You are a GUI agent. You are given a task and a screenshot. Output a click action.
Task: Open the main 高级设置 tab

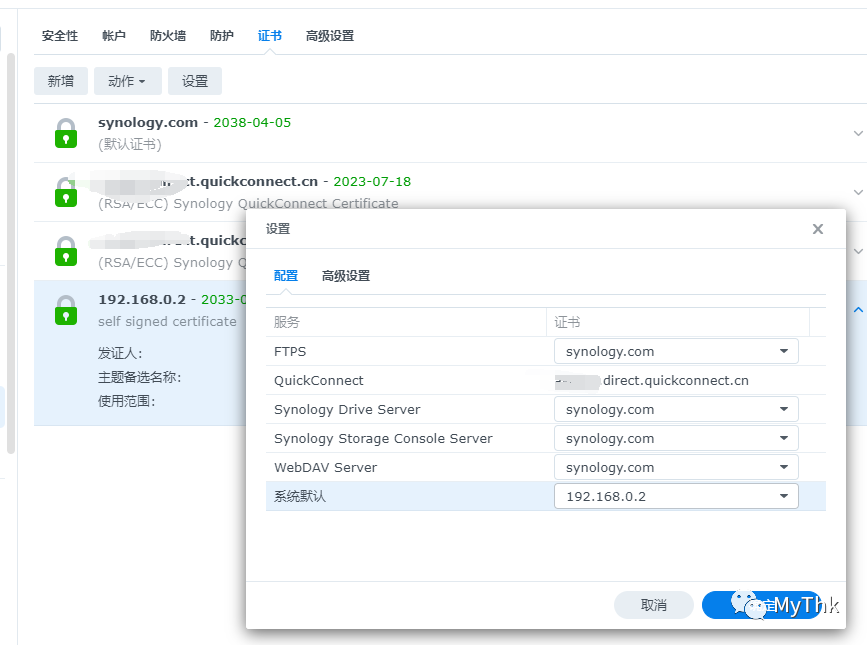point(330,36)
